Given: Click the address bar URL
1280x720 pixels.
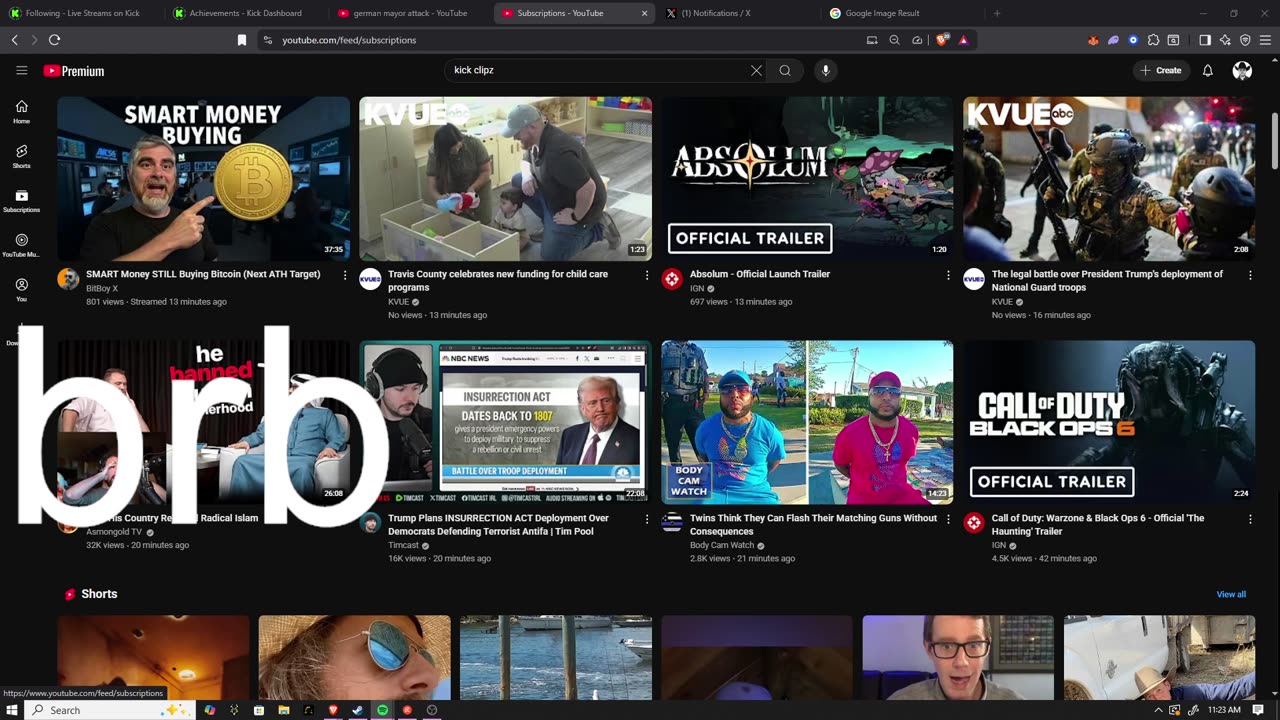Looking at the screenshot, I should coord(349,40).
